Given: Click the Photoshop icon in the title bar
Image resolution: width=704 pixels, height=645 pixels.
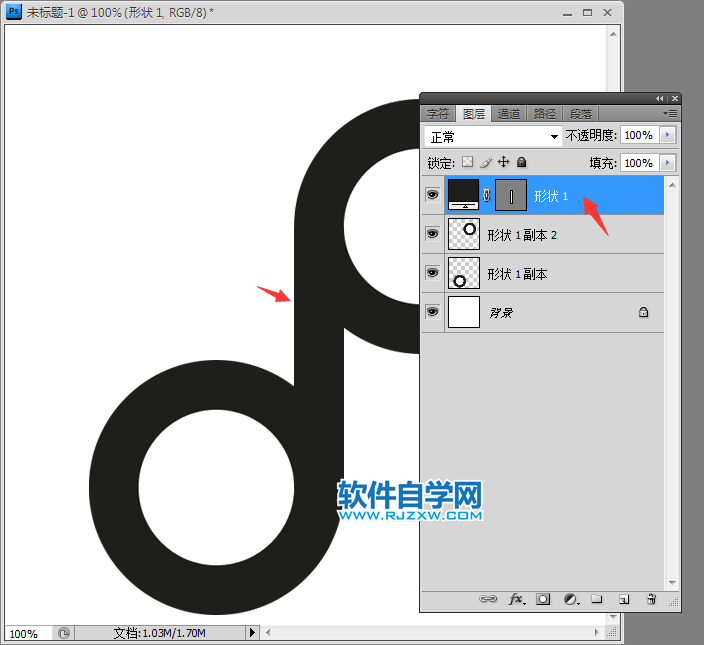Looking at the screenshot, I should click(x=13, y=11).
